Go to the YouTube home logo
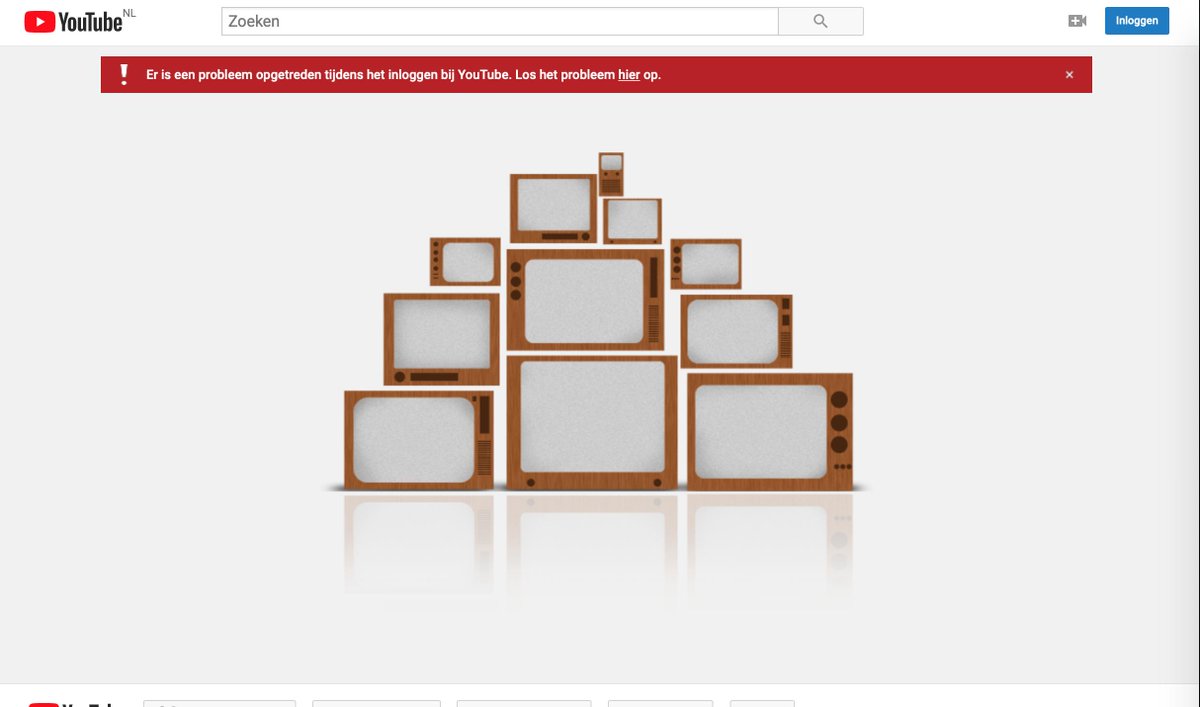 [x=74, y=21]
